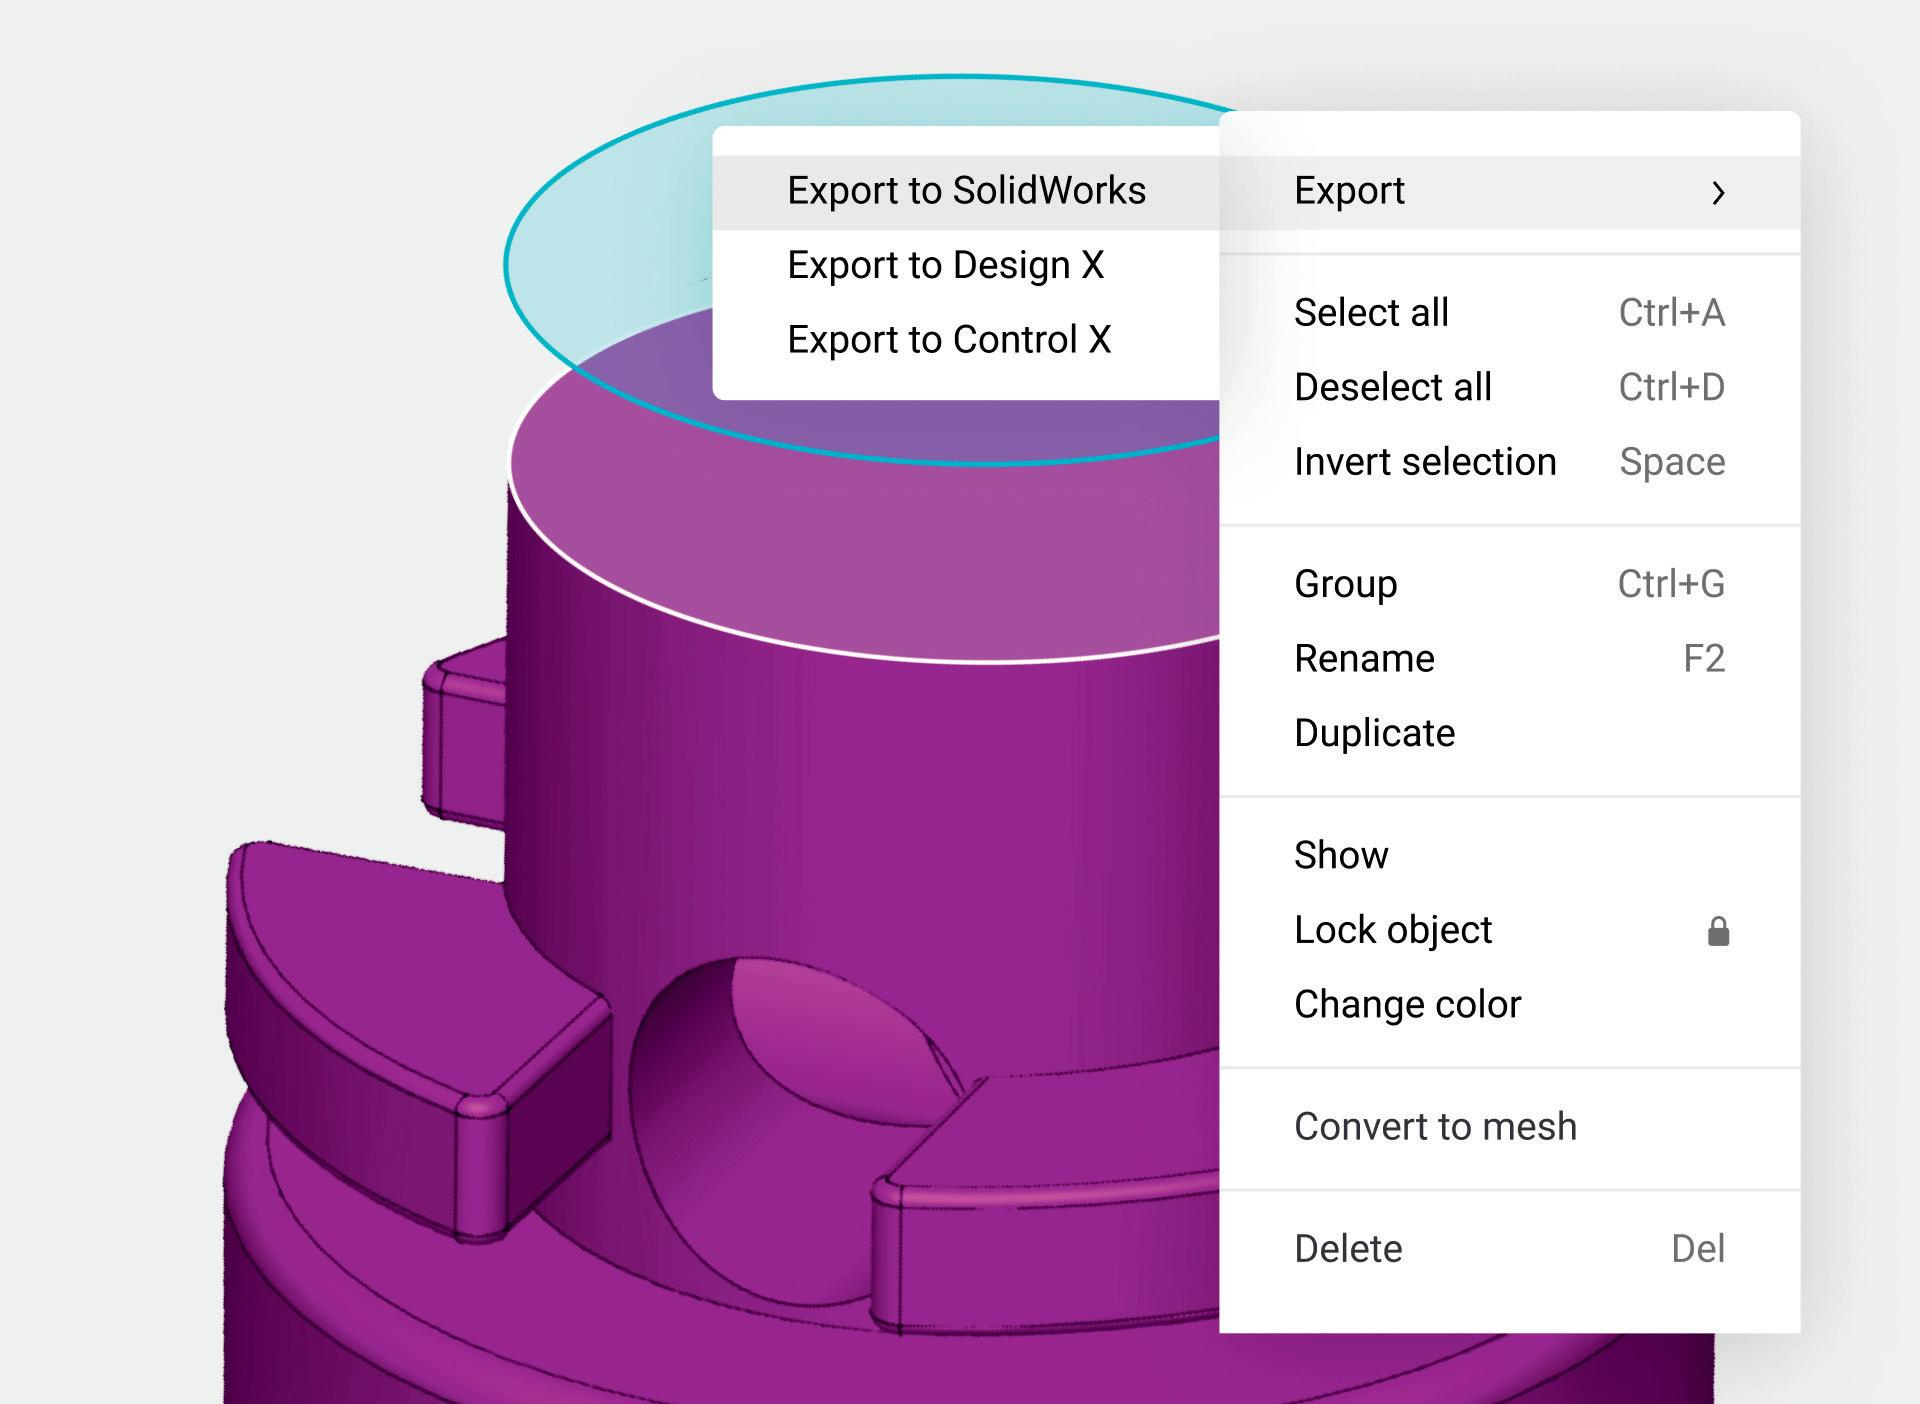
Task: Rename the object via context menu
Action: pyautogui.click(x=1364, y=659)
